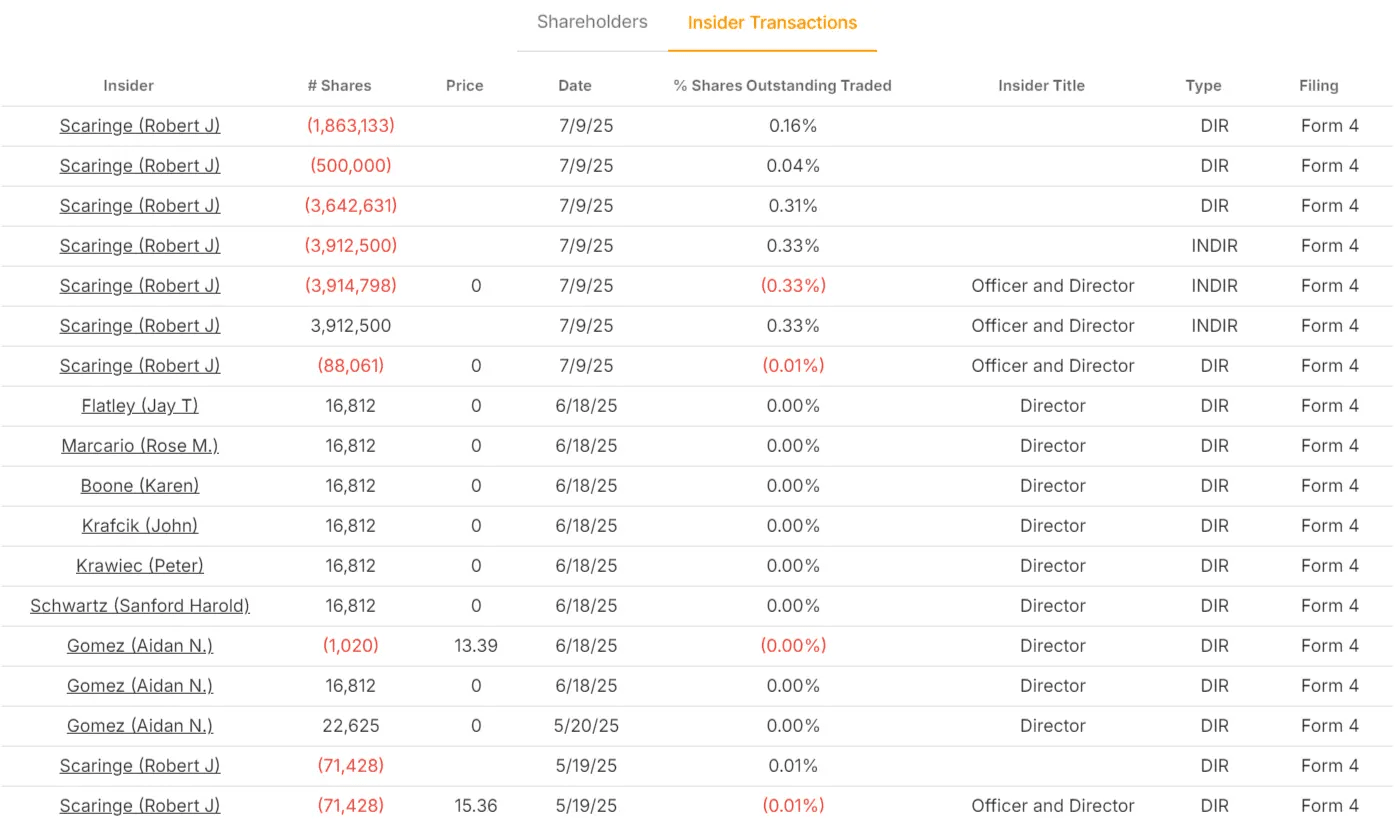
Task: Switch to the Shareholders tab
Action: (592, 22)
